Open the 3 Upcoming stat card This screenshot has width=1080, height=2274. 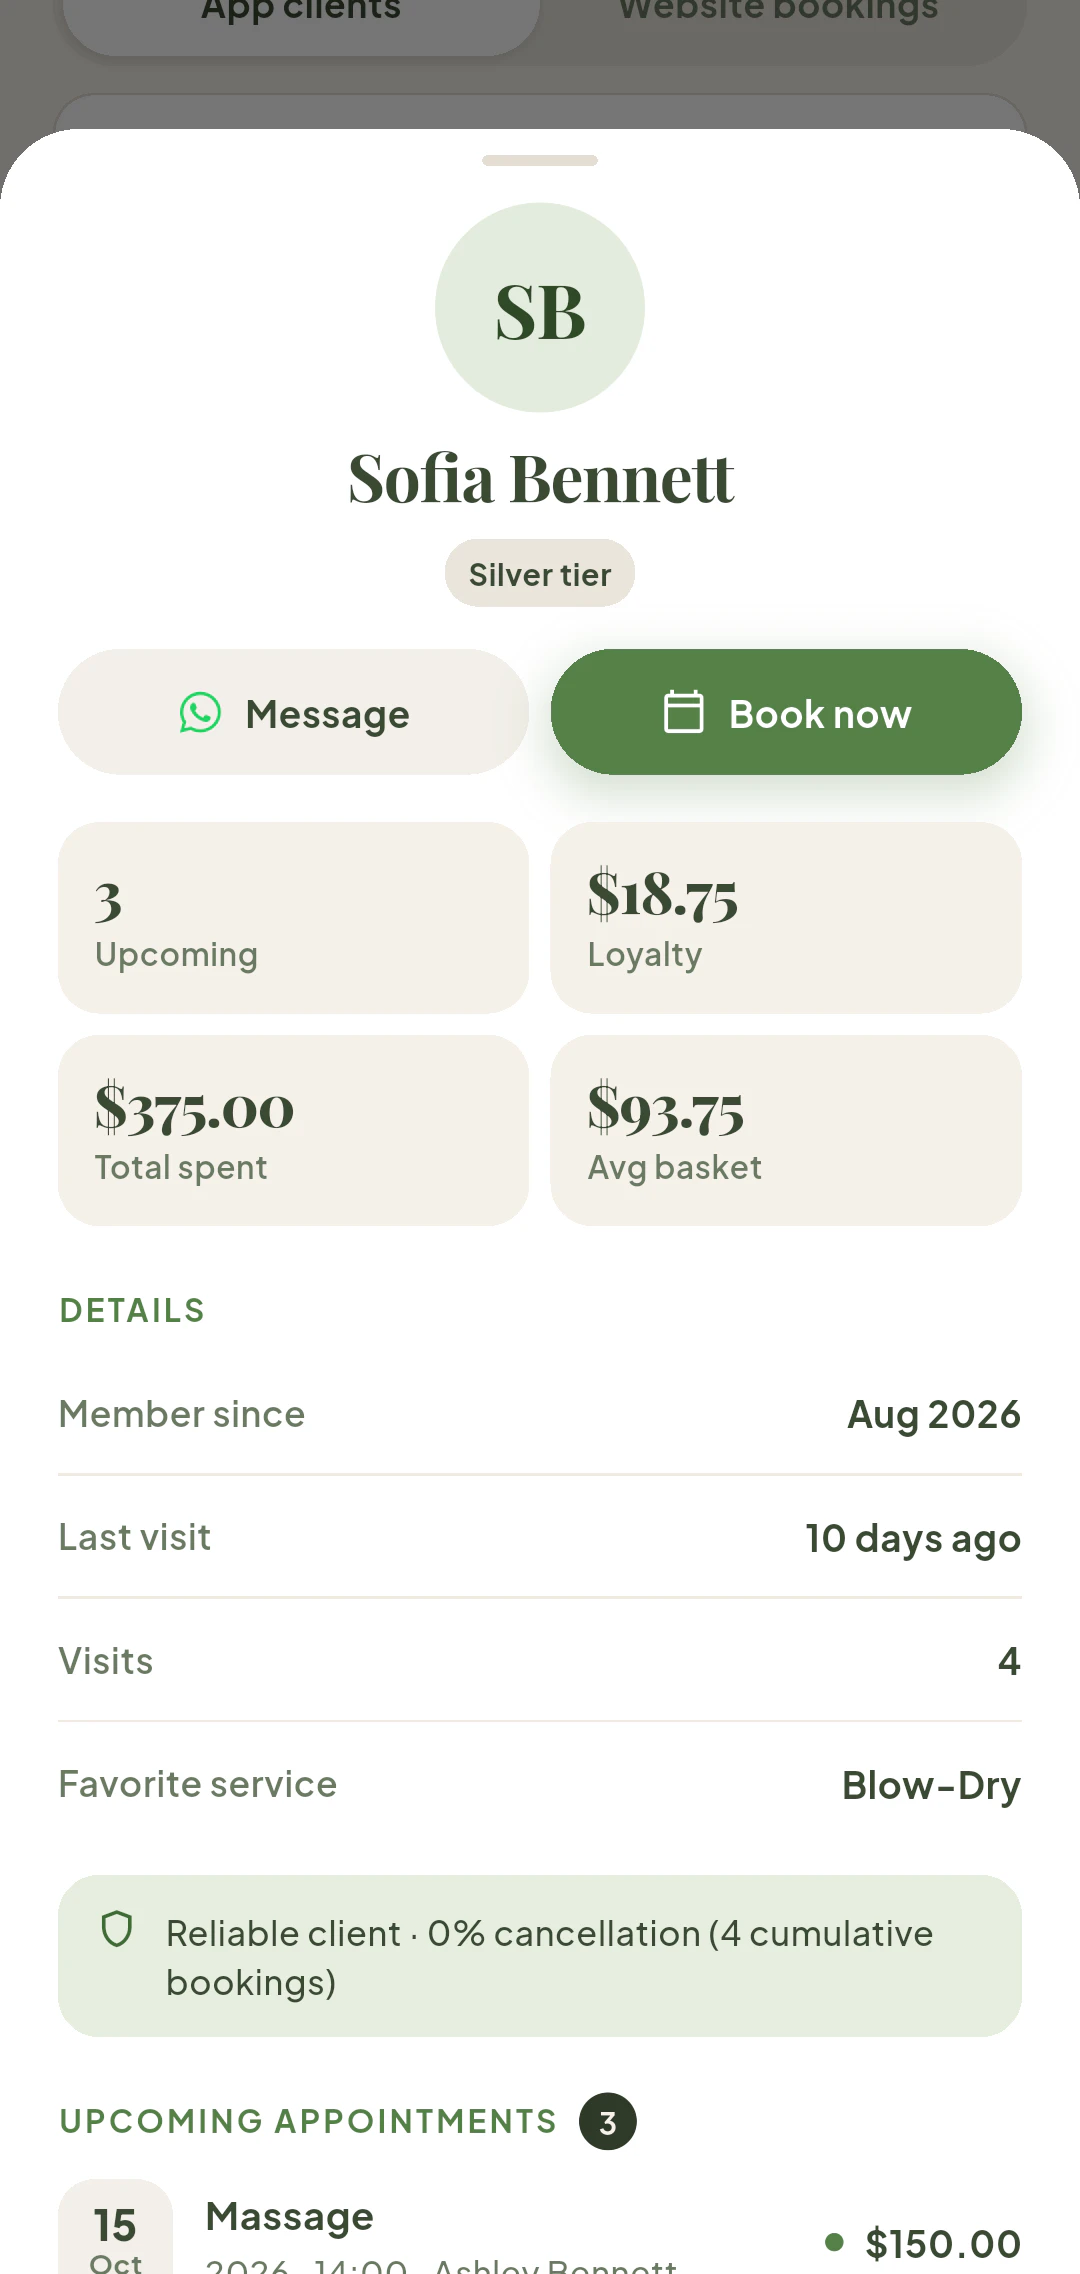click(x=293, y=918)
